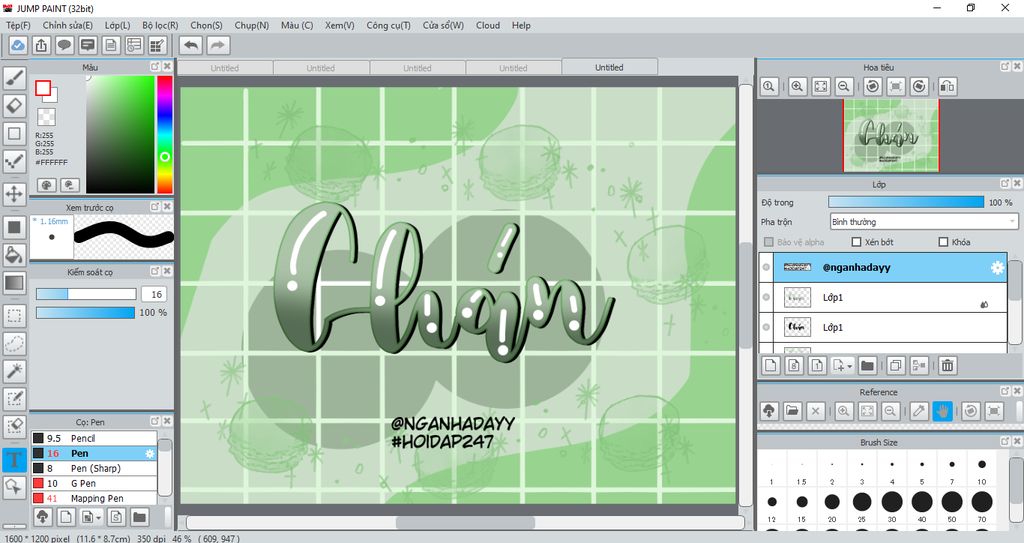Image resolution: width=1024 pixels, height=543 pixels.
Task: Click transparent color swatch in Màu panel
Action: 46,117
